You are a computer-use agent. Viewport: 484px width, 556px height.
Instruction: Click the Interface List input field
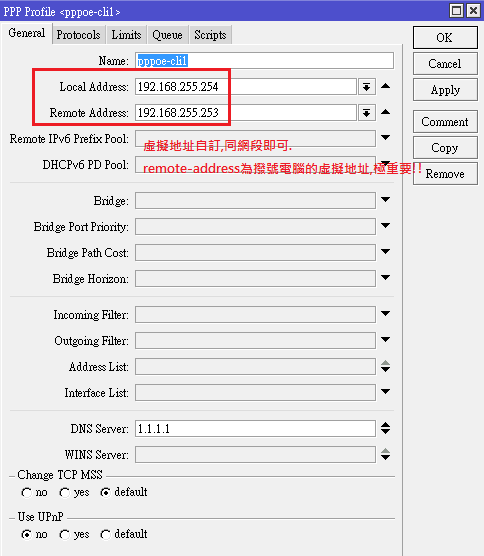[x=255, y=393]
